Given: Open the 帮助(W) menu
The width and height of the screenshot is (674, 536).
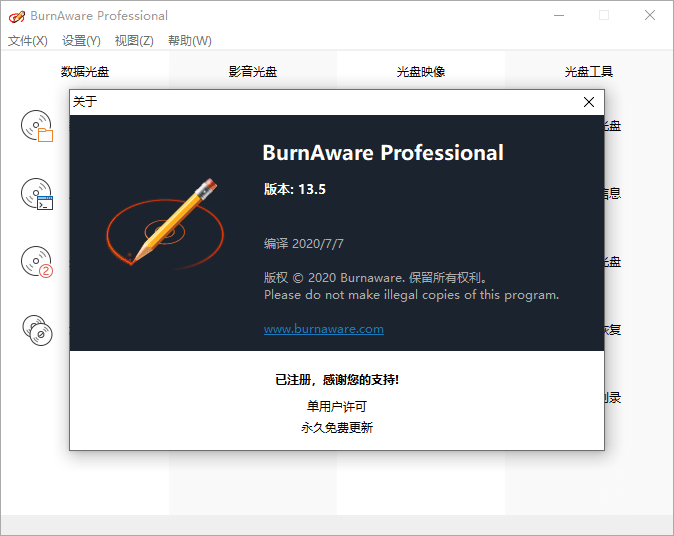Looking at the screenshot, I should [x=190, y=41].
